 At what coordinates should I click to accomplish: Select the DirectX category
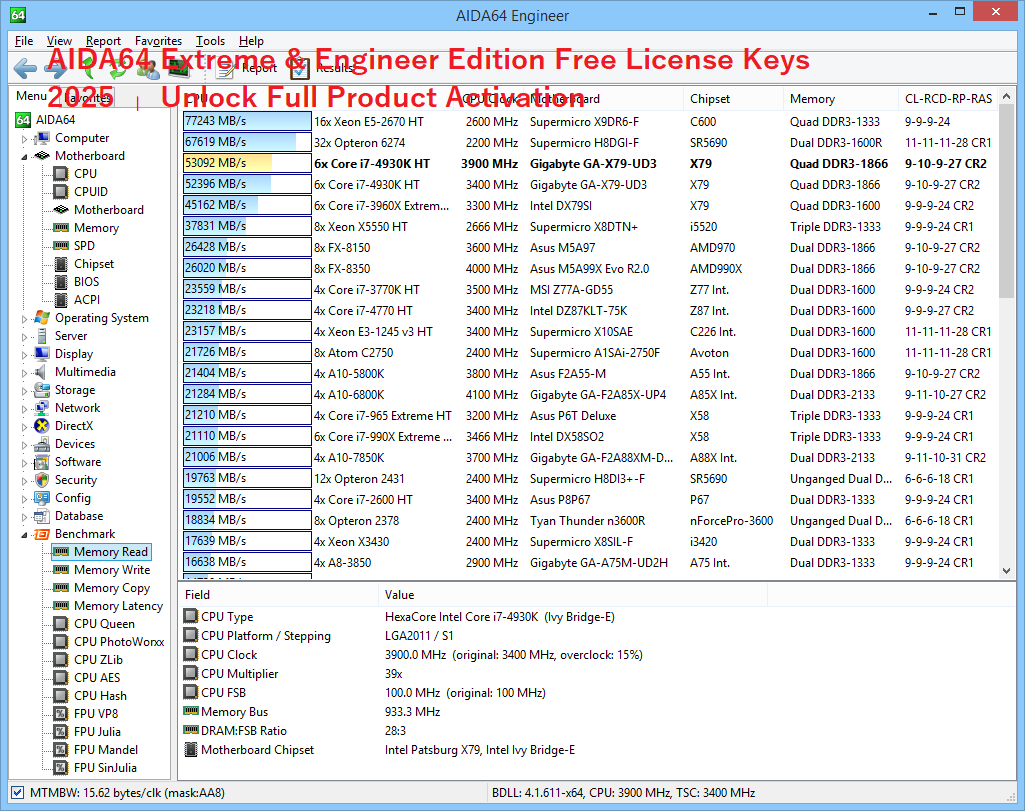click(74, 425)
